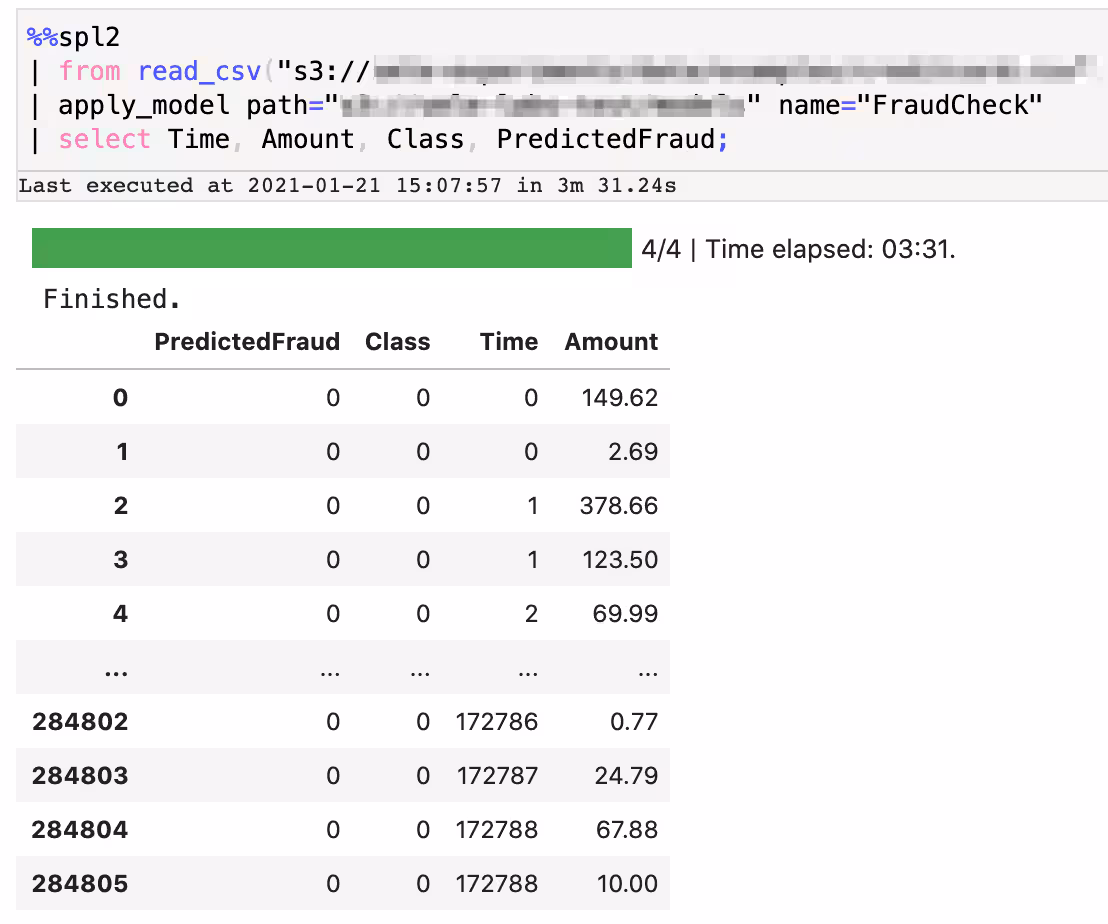Click the bold ellipsis row index

click(116, 669)
